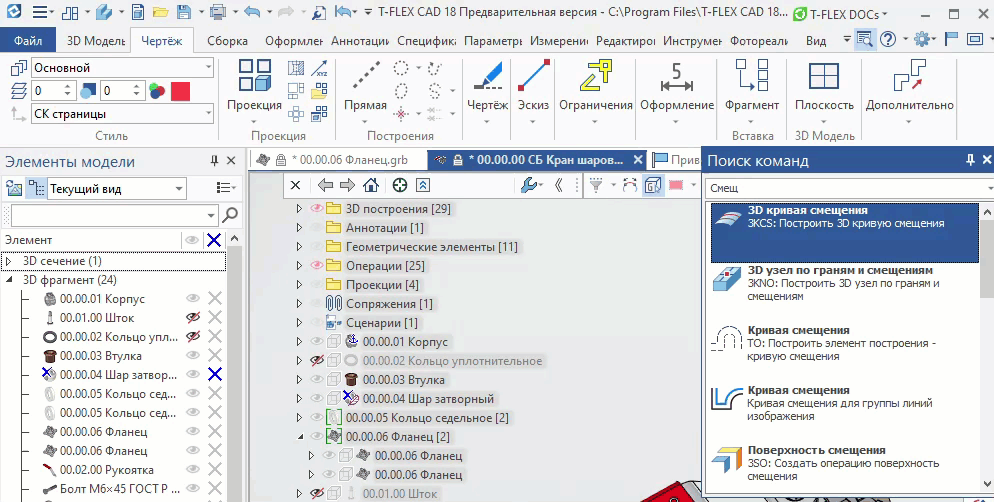Image resolution: width=994 pixels, height=502 pixels.
Task: Expand the 3D построения [29] folder
Action: point(298,209)
